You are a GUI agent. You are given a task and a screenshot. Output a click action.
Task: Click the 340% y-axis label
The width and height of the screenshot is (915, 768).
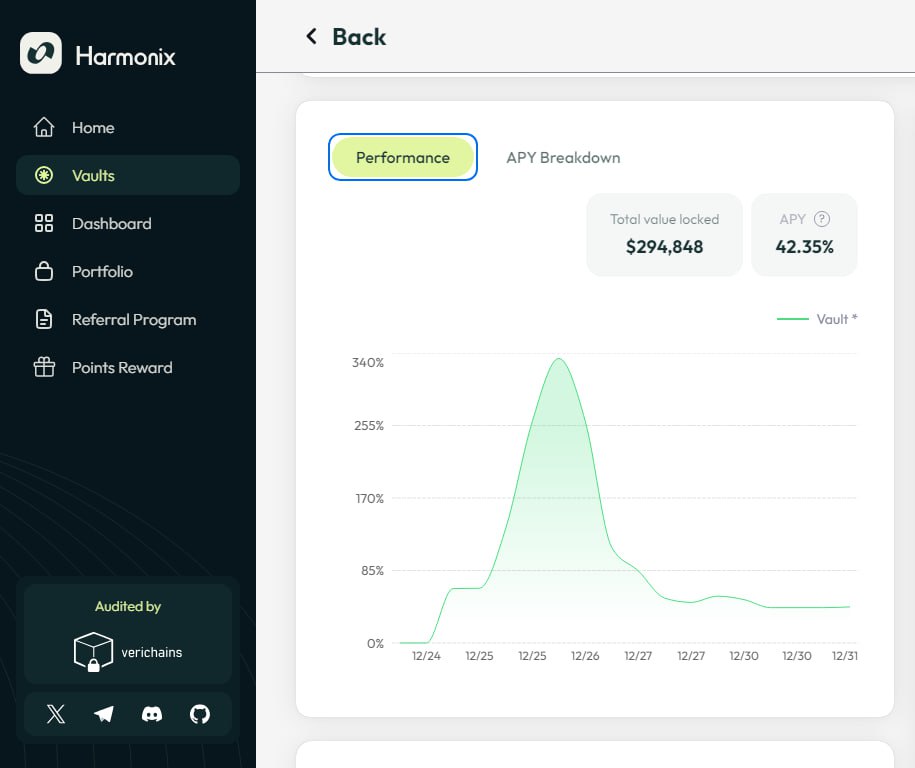coord(368,362)
